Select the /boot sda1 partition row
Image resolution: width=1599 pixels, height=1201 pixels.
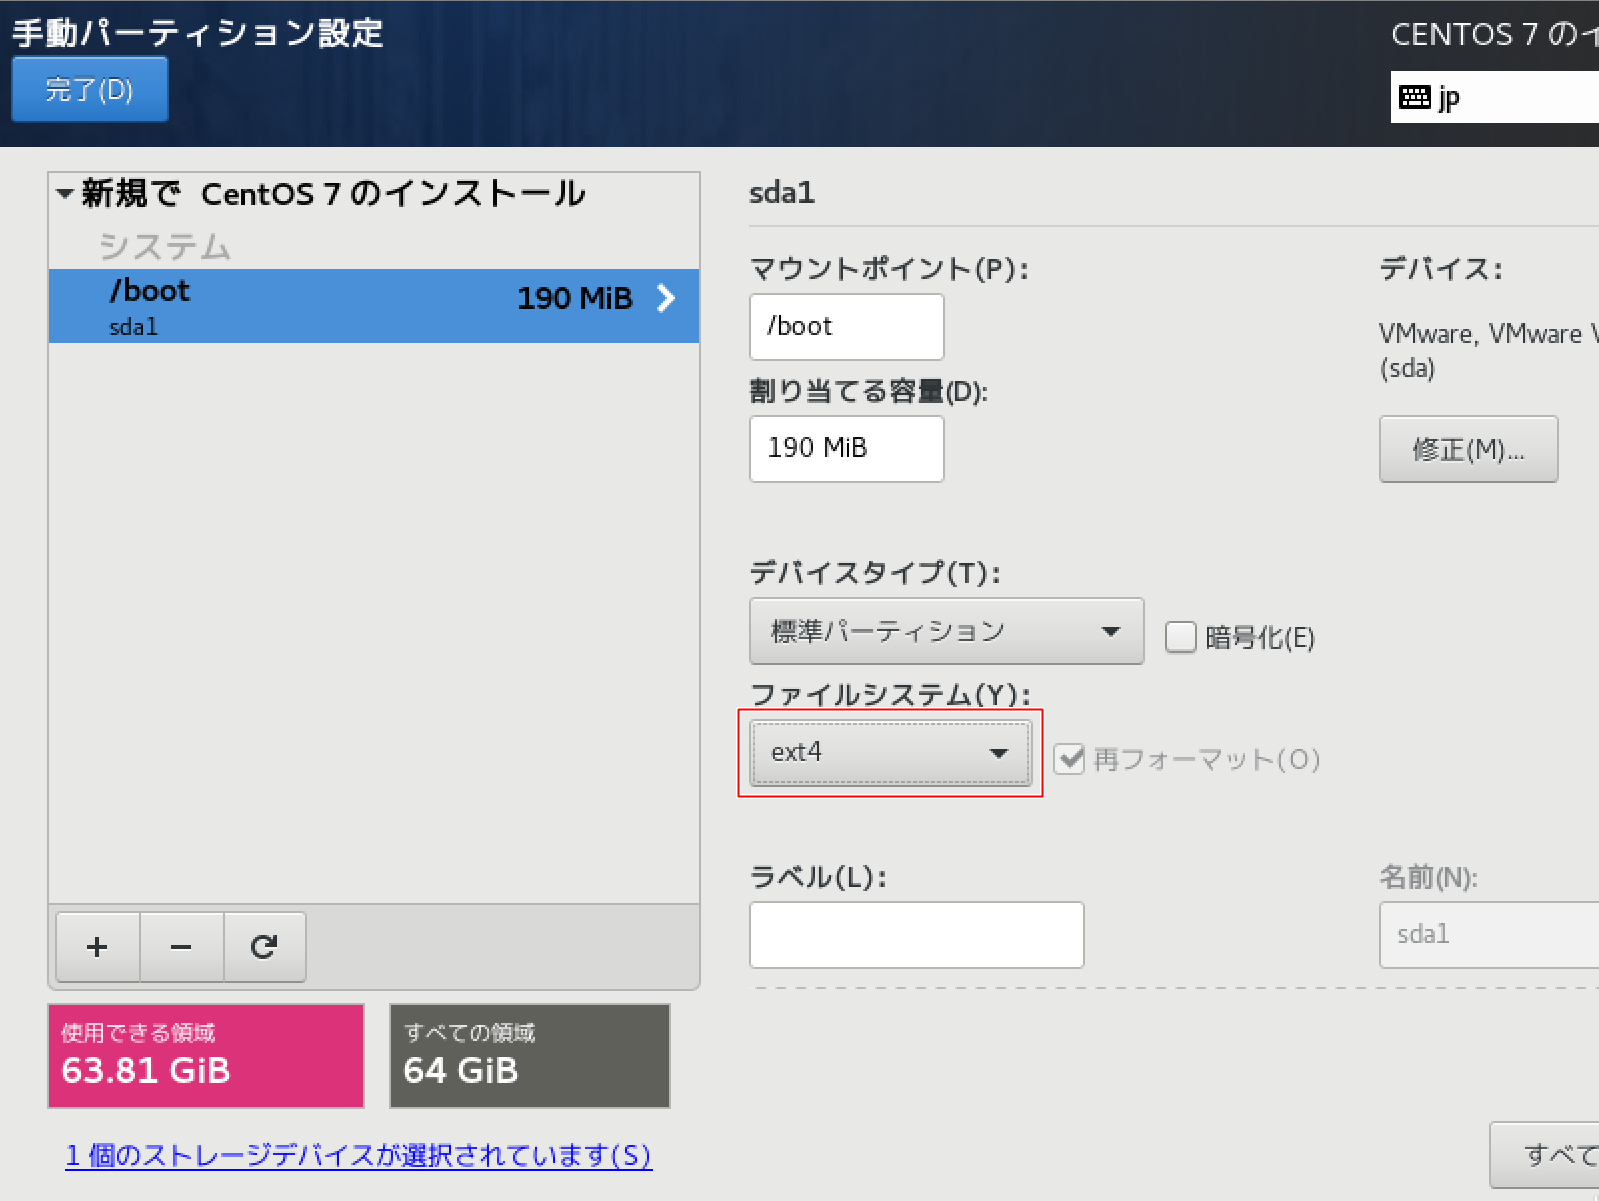(374, 306)
